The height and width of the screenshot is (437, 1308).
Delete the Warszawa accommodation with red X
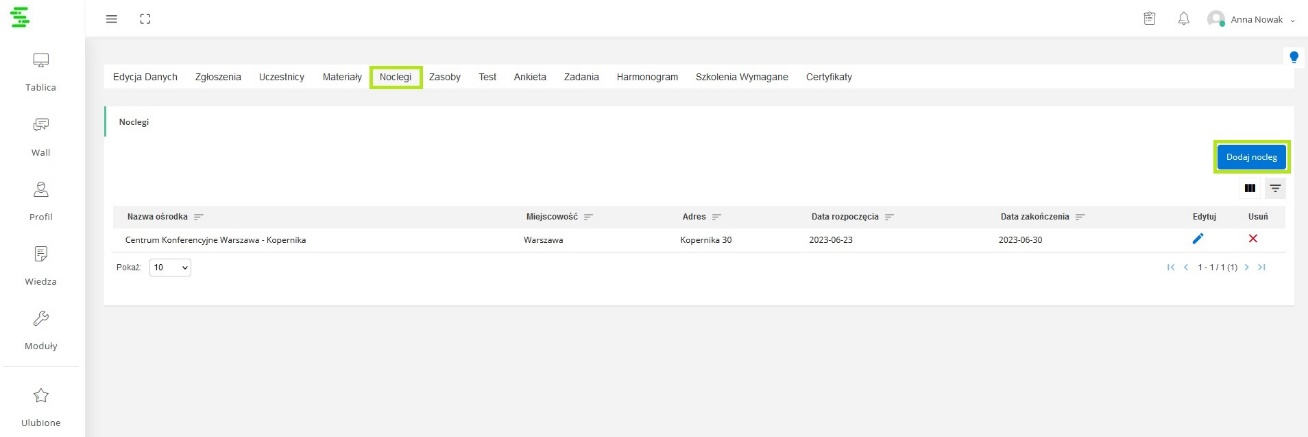[1253, 239]
